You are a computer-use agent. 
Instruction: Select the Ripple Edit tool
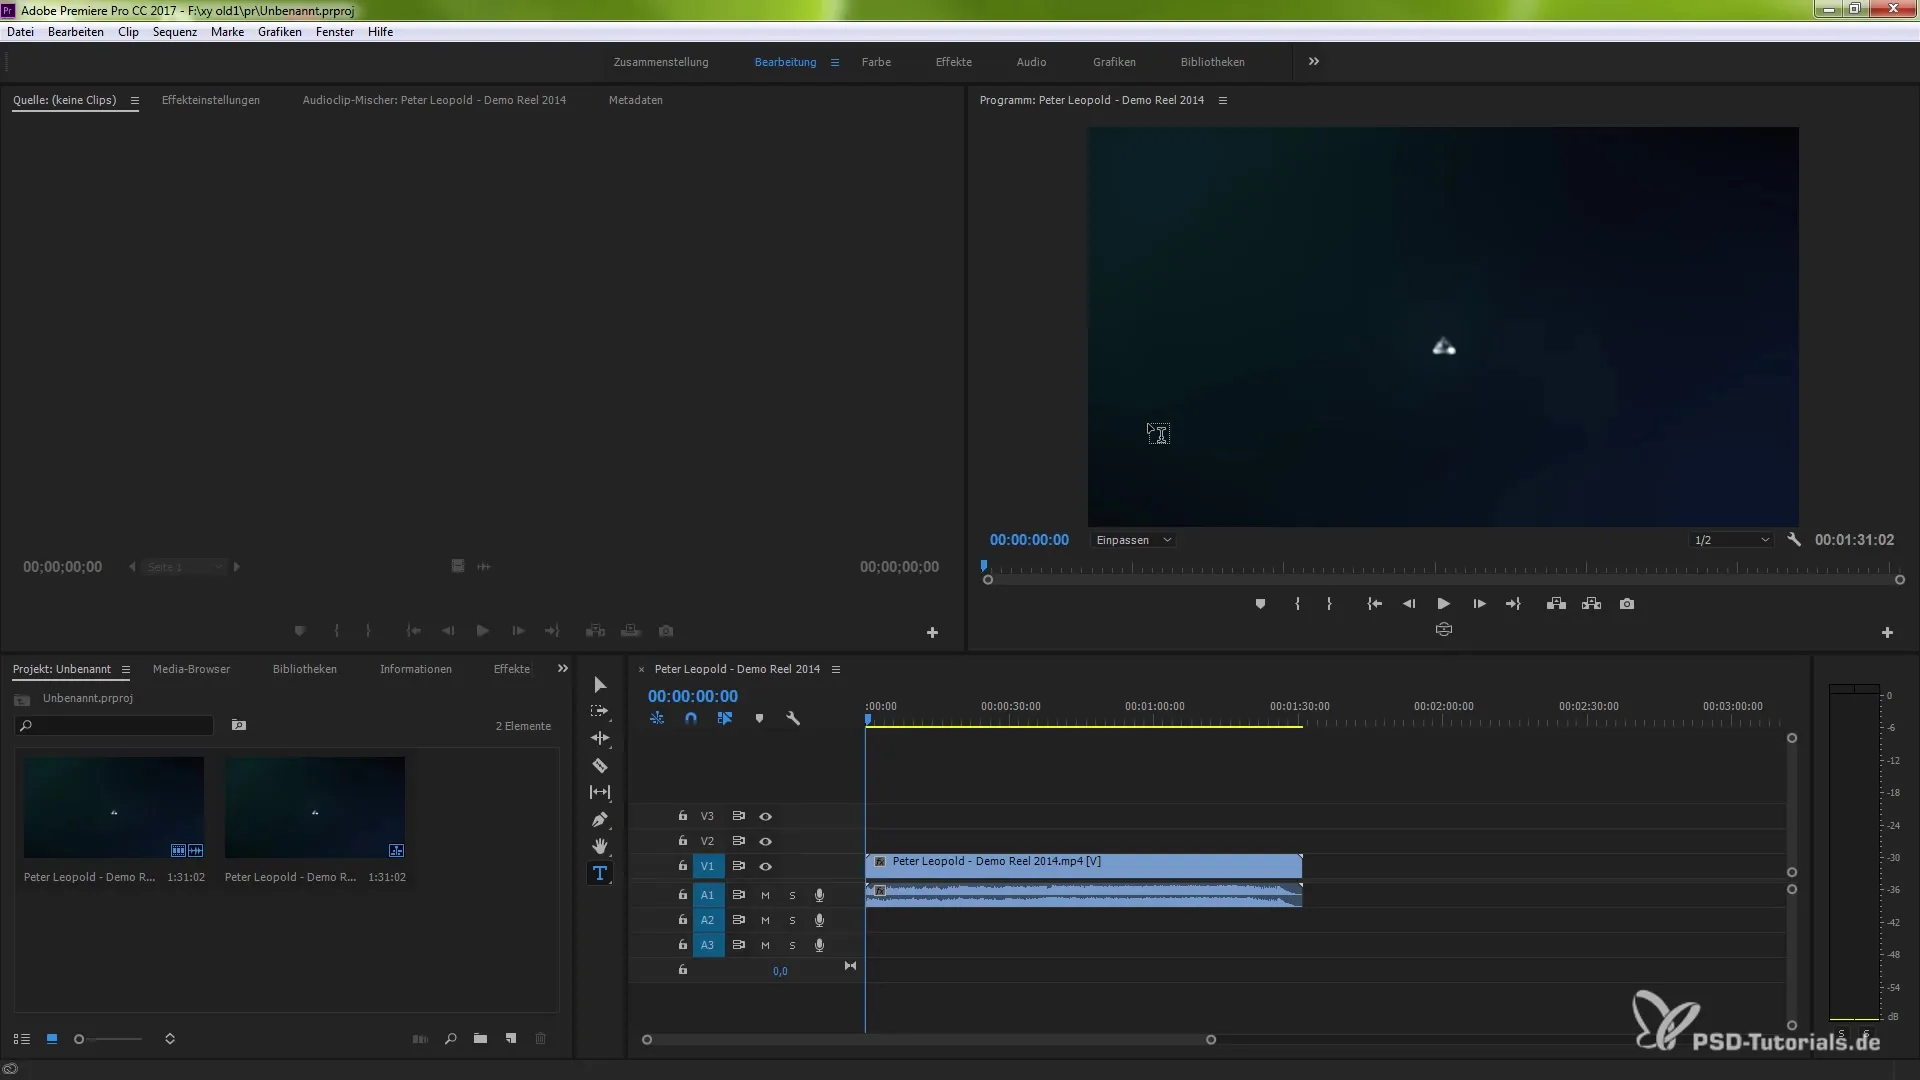click(599, 738)
